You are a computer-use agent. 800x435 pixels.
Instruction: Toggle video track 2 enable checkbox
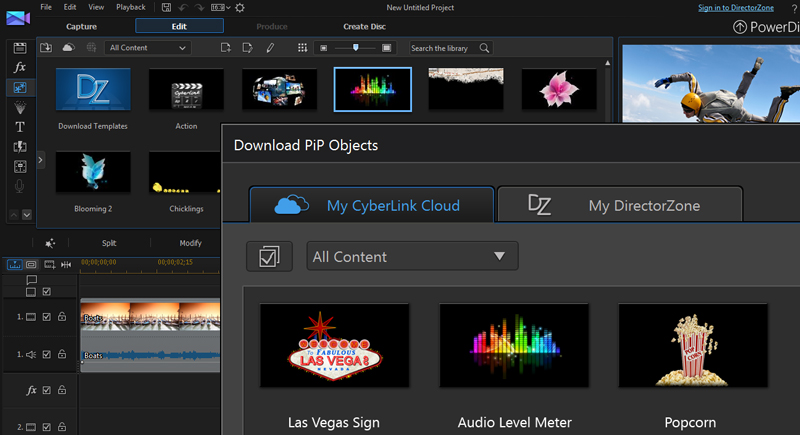(46, 427)
